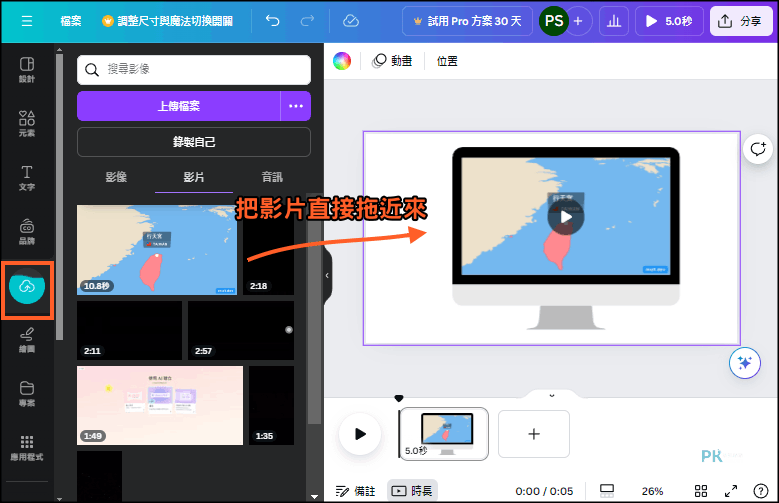Image resolution: width=779 pixels, height=503 pixels.
Task: Open the 檔案 file menu
Action: pos(71,21)
